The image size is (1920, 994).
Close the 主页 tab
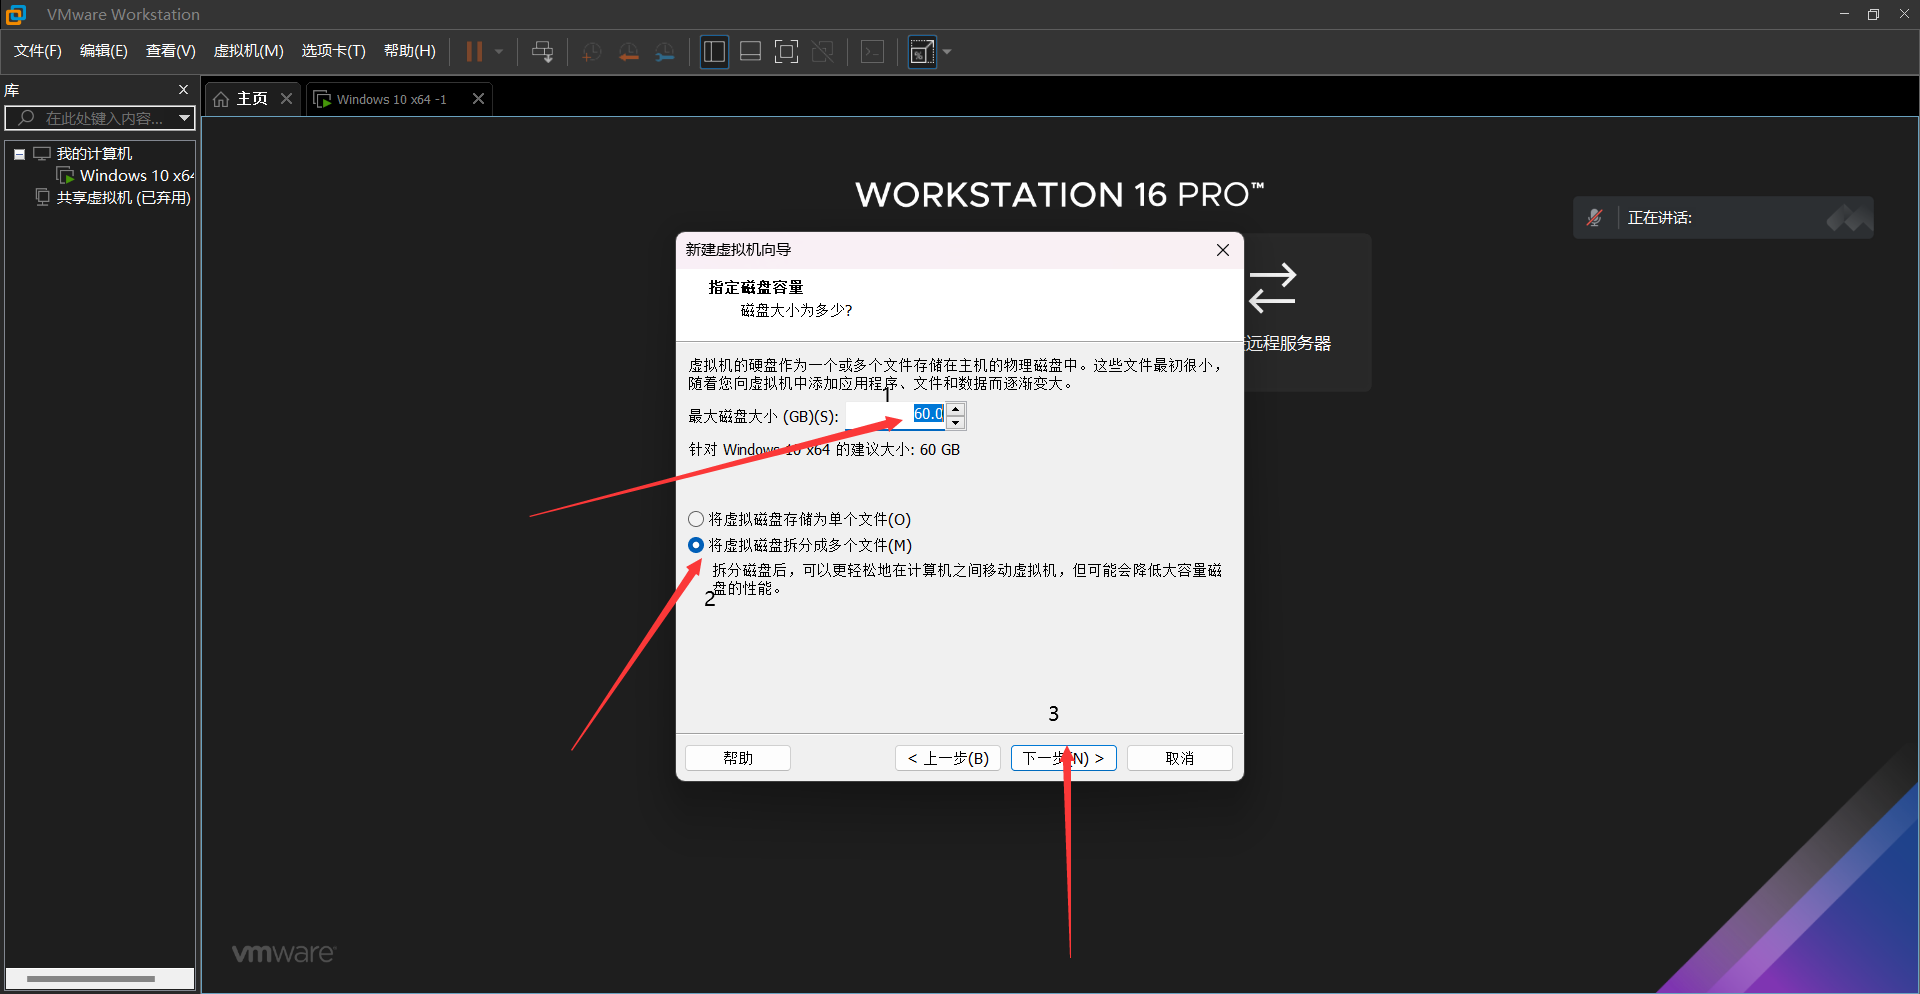pos(286,98)
